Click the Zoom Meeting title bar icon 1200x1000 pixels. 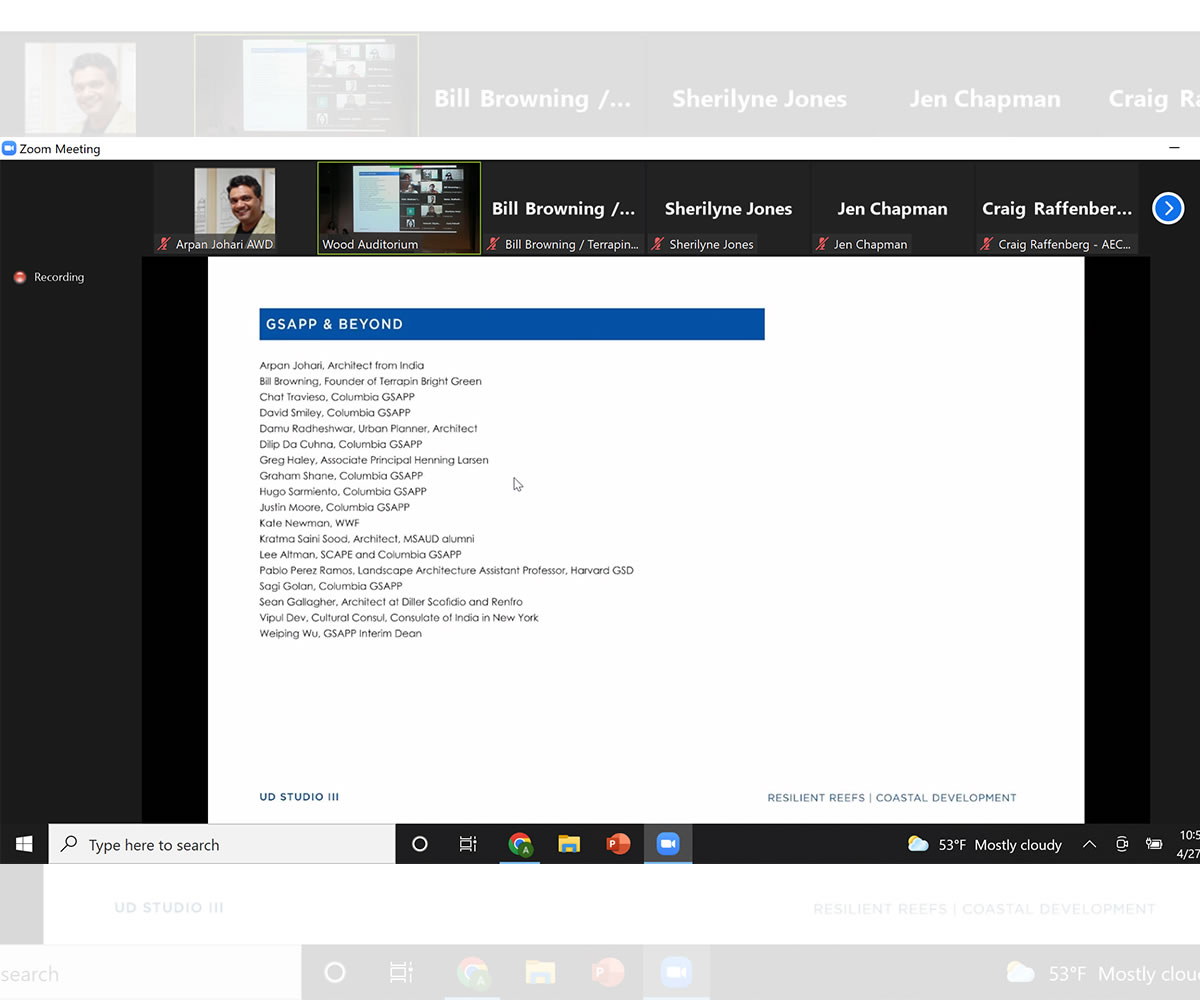pyautogui.click(x=9, y=148)
